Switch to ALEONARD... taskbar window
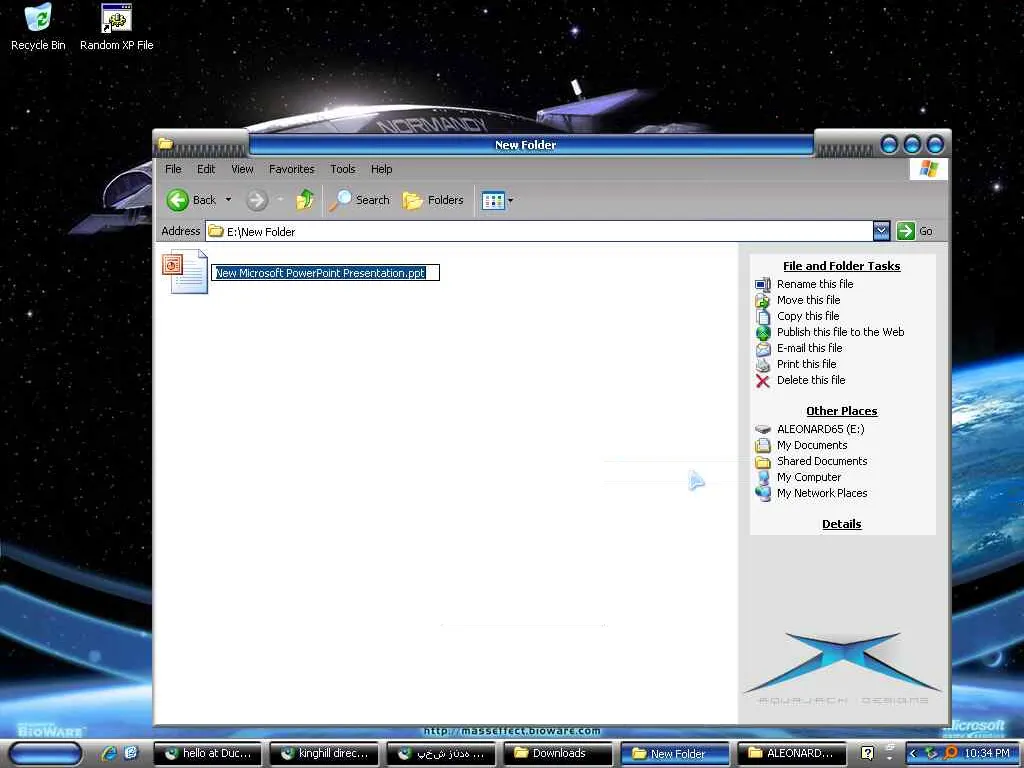This screenshot has width=1024, height=768. [x=792, y=754]
